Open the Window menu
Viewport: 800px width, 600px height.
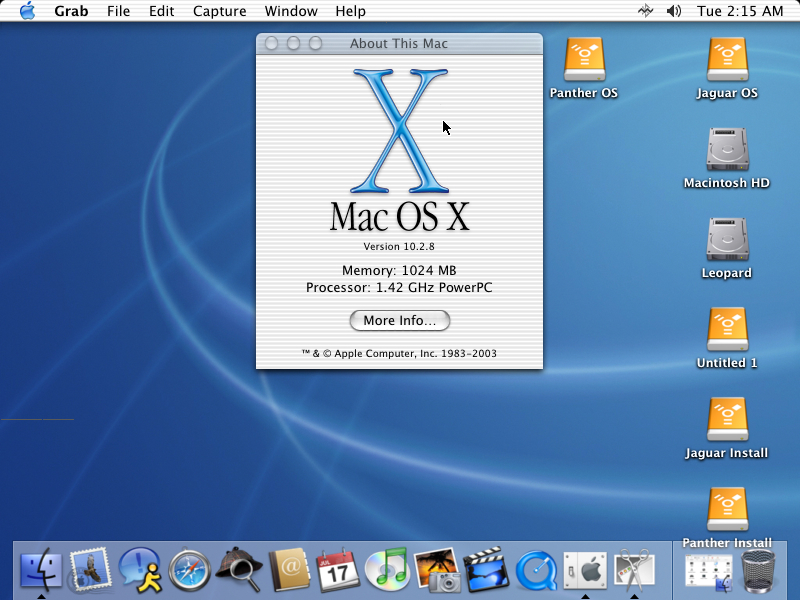point(291,11)
